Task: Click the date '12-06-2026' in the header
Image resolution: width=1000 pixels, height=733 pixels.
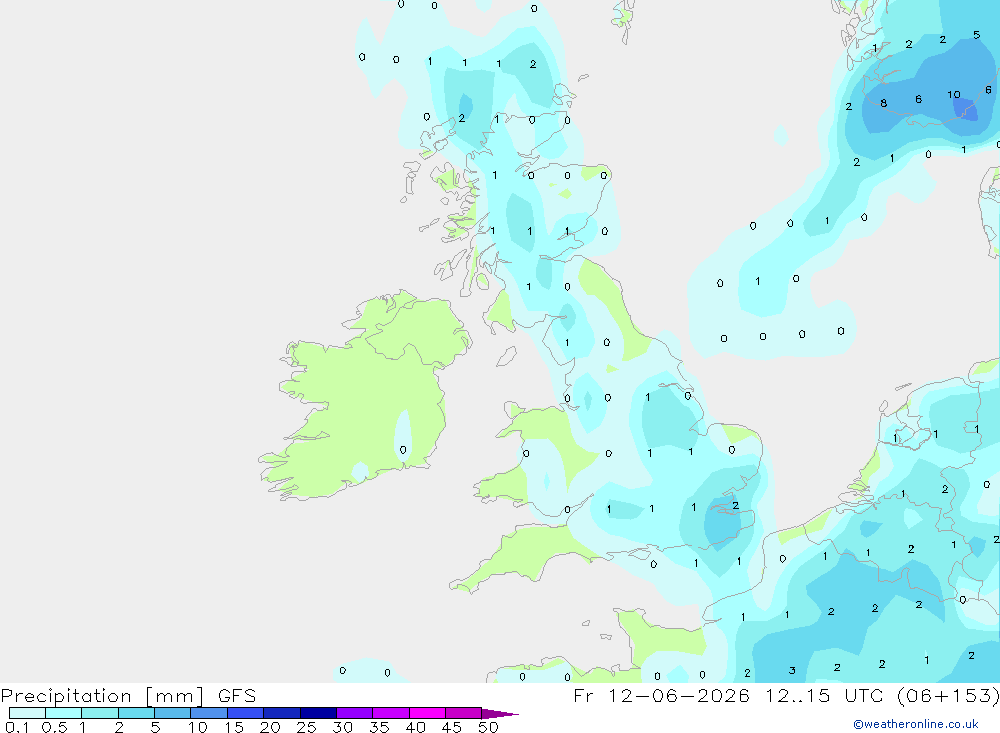Action: (x=679, y=695)
